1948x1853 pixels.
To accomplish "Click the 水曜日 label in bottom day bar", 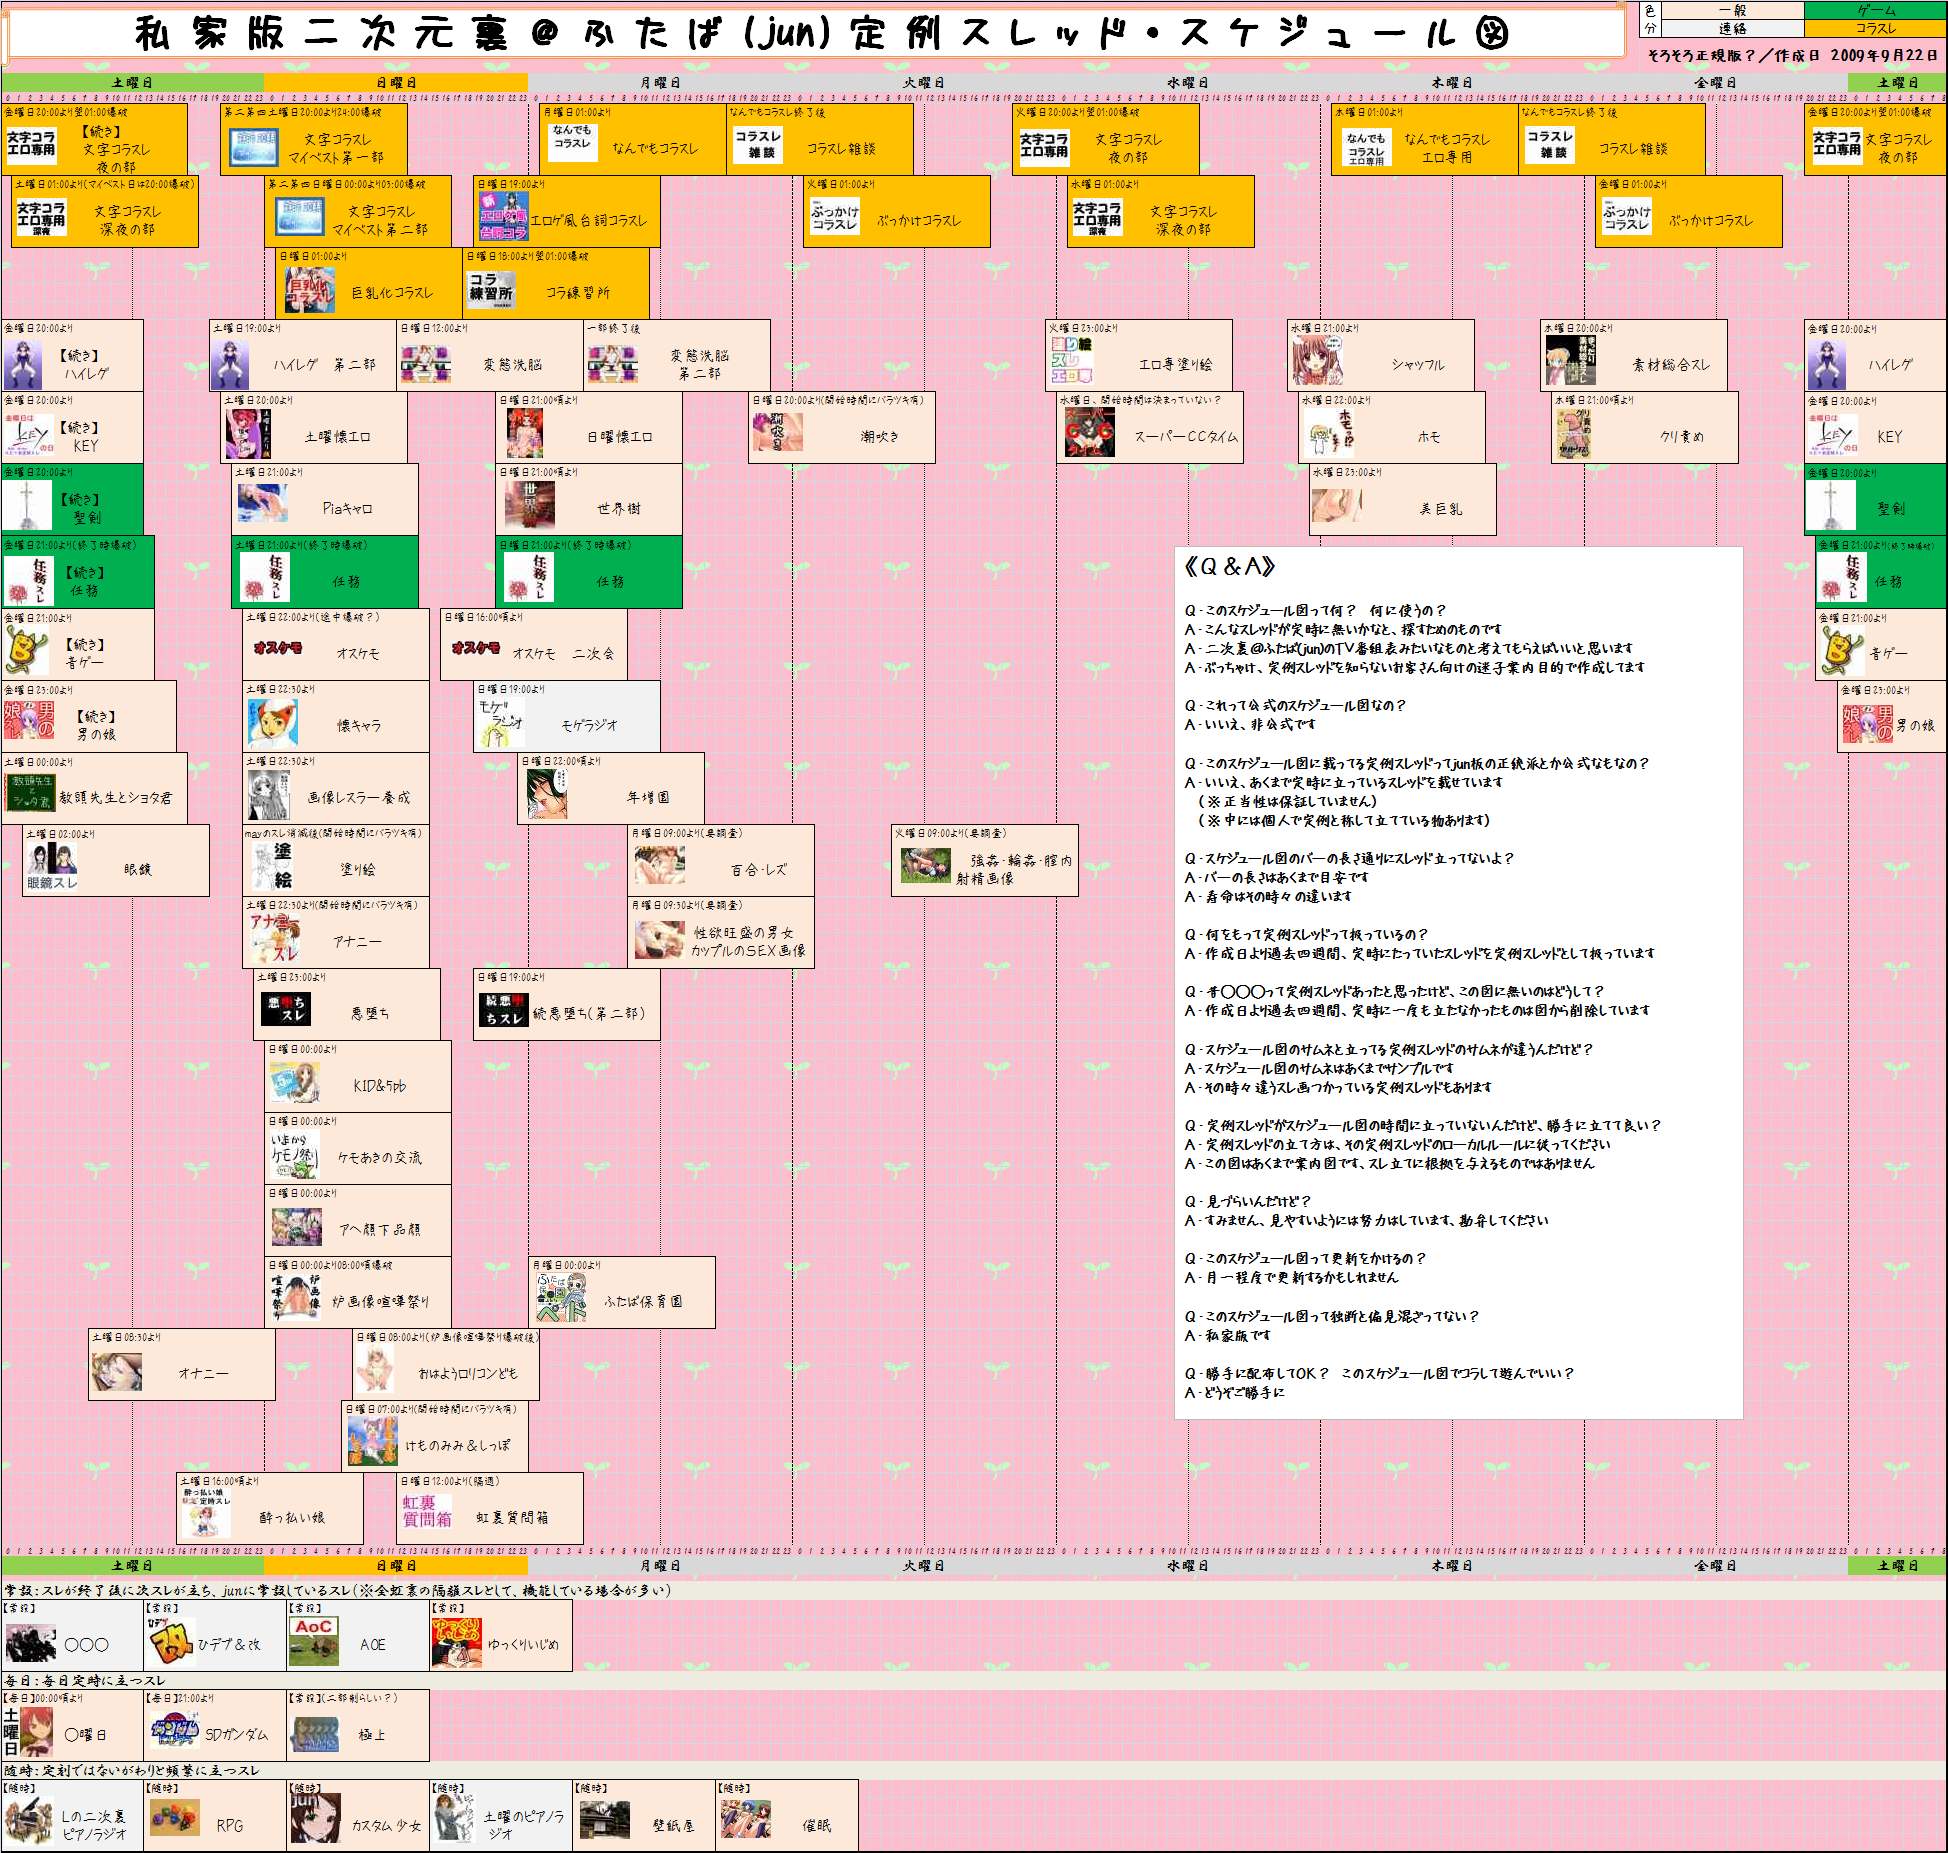I will tap(1187, 1565).
